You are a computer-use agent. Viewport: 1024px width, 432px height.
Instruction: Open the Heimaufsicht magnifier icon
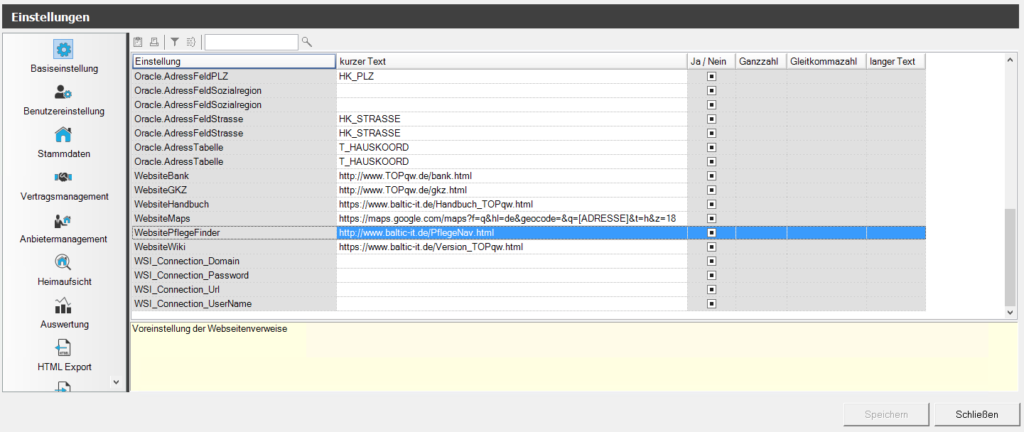pos(63,263)
